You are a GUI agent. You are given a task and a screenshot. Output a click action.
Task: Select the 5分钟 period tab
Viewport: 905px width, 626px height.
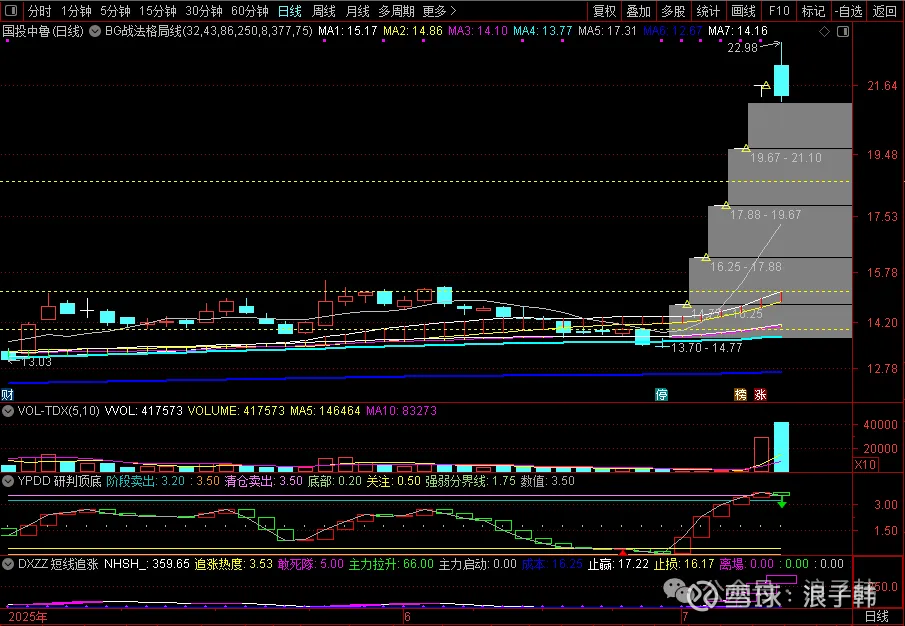pyautogui.click(x=115, y=11)
